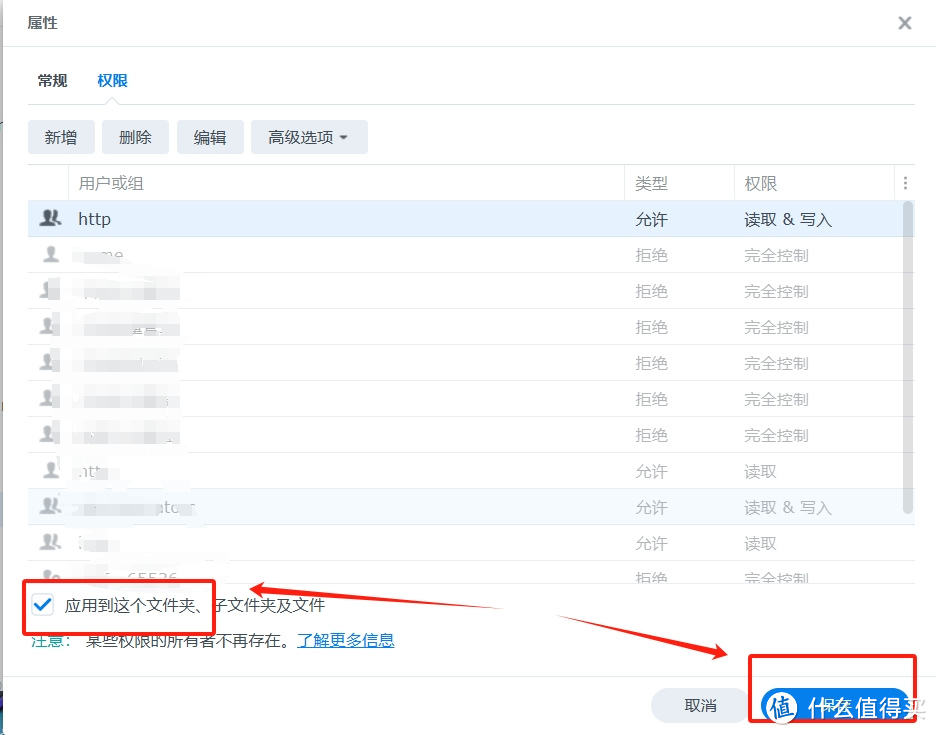Screen dimensions: 936x735
Task: Click the 编辑 button
Action: pos(210,137)
